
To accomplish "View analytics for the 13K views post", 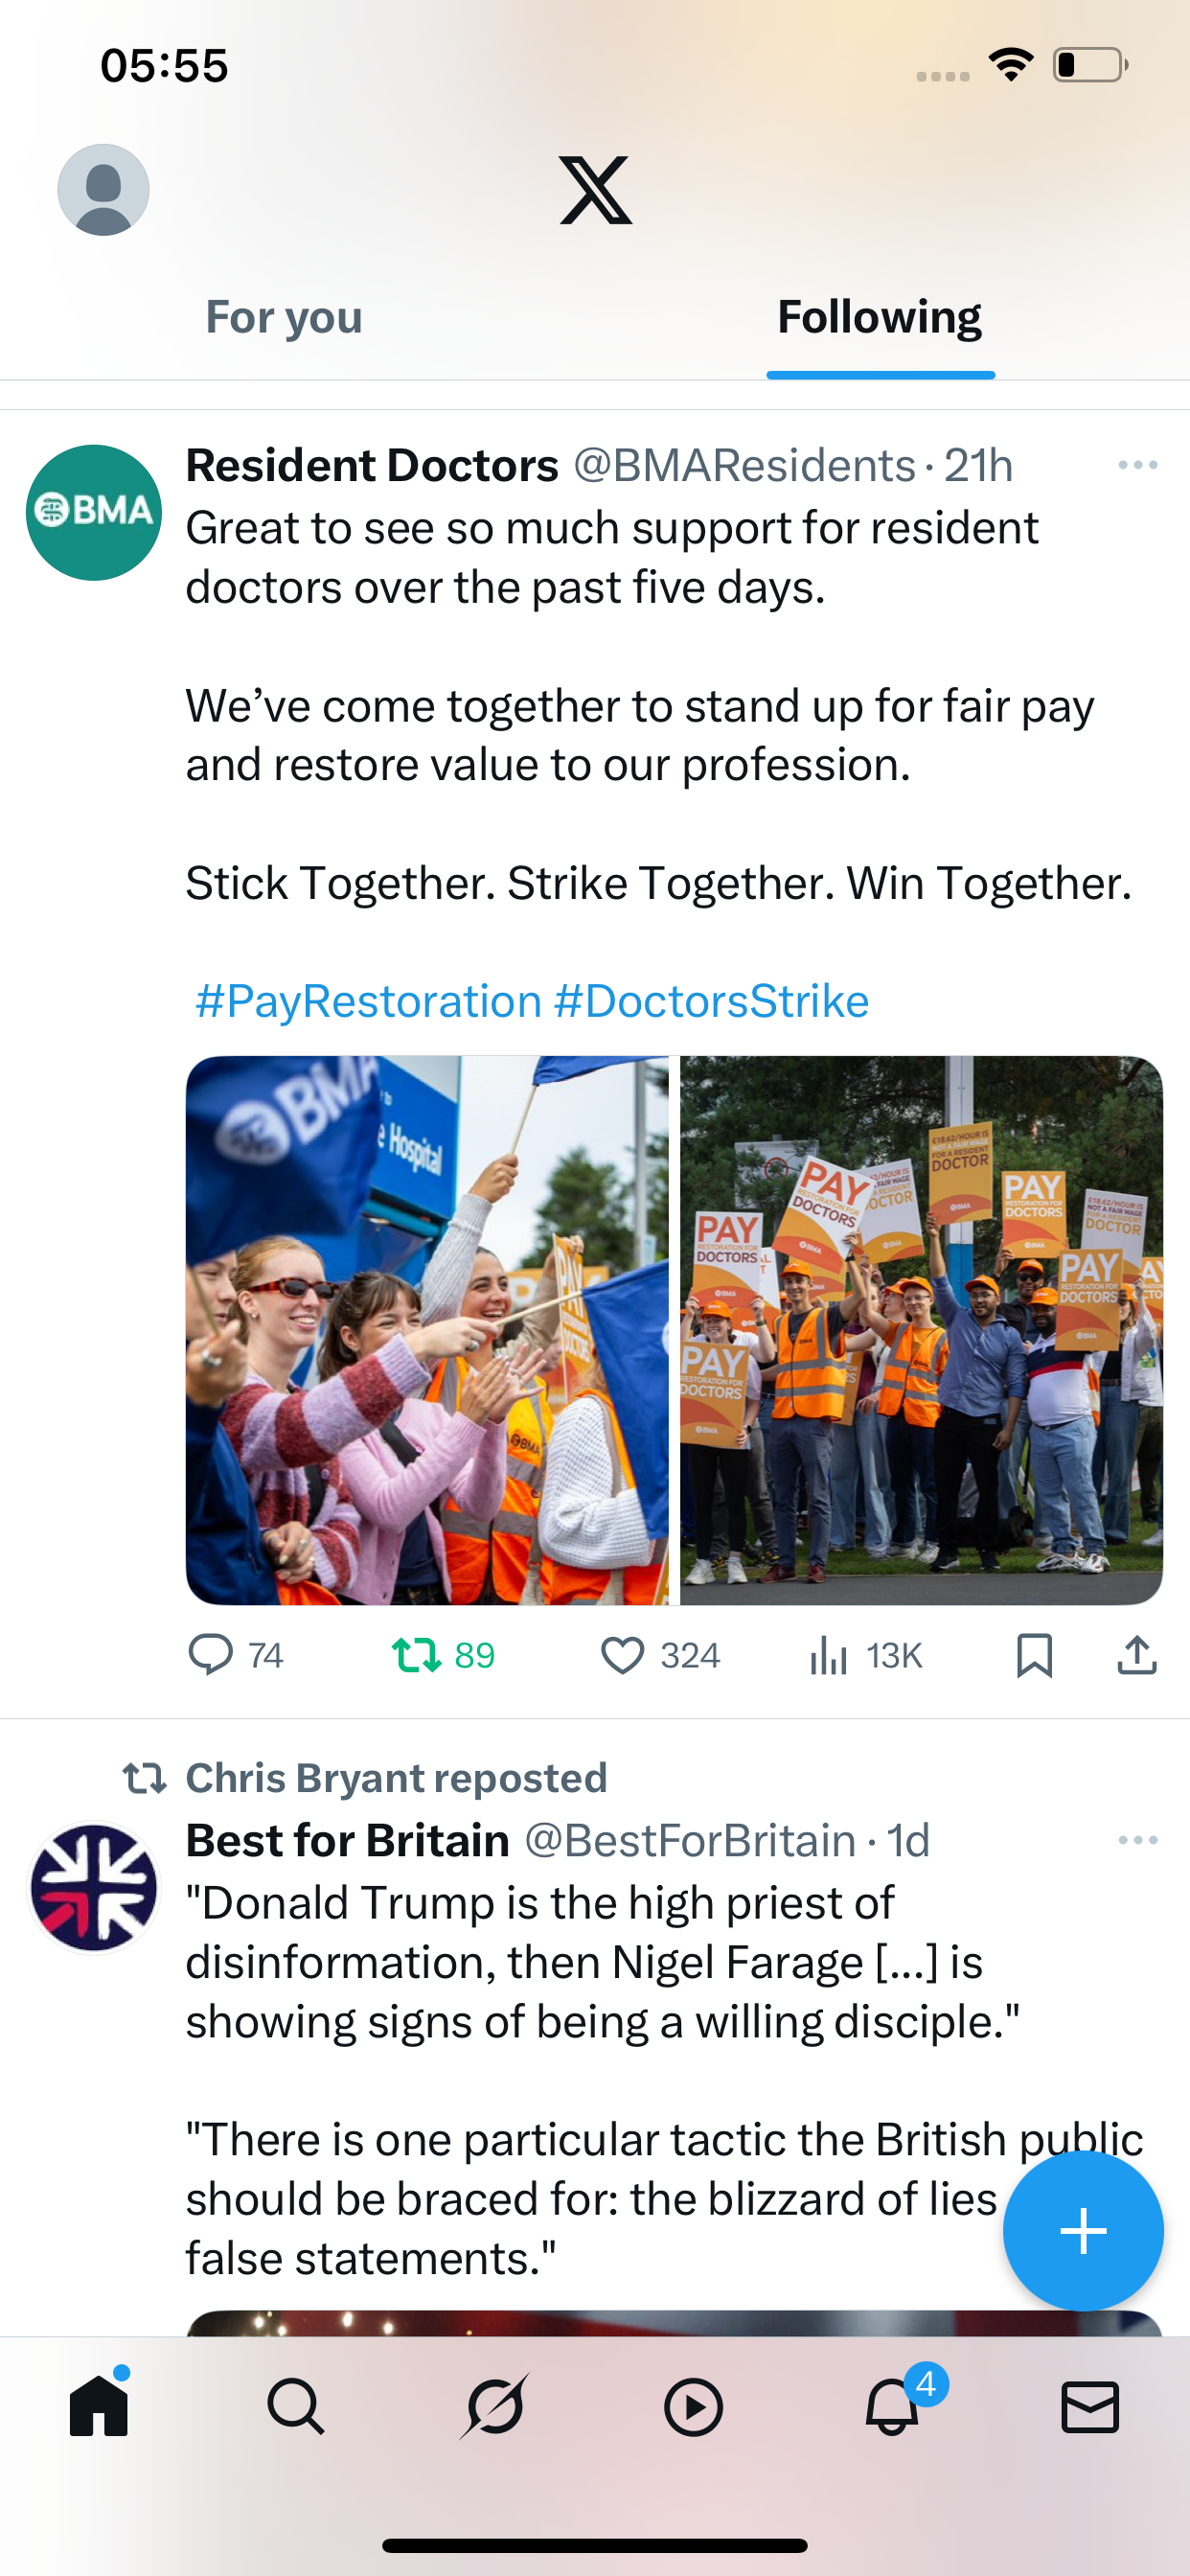I will (x=866, y=1655).
